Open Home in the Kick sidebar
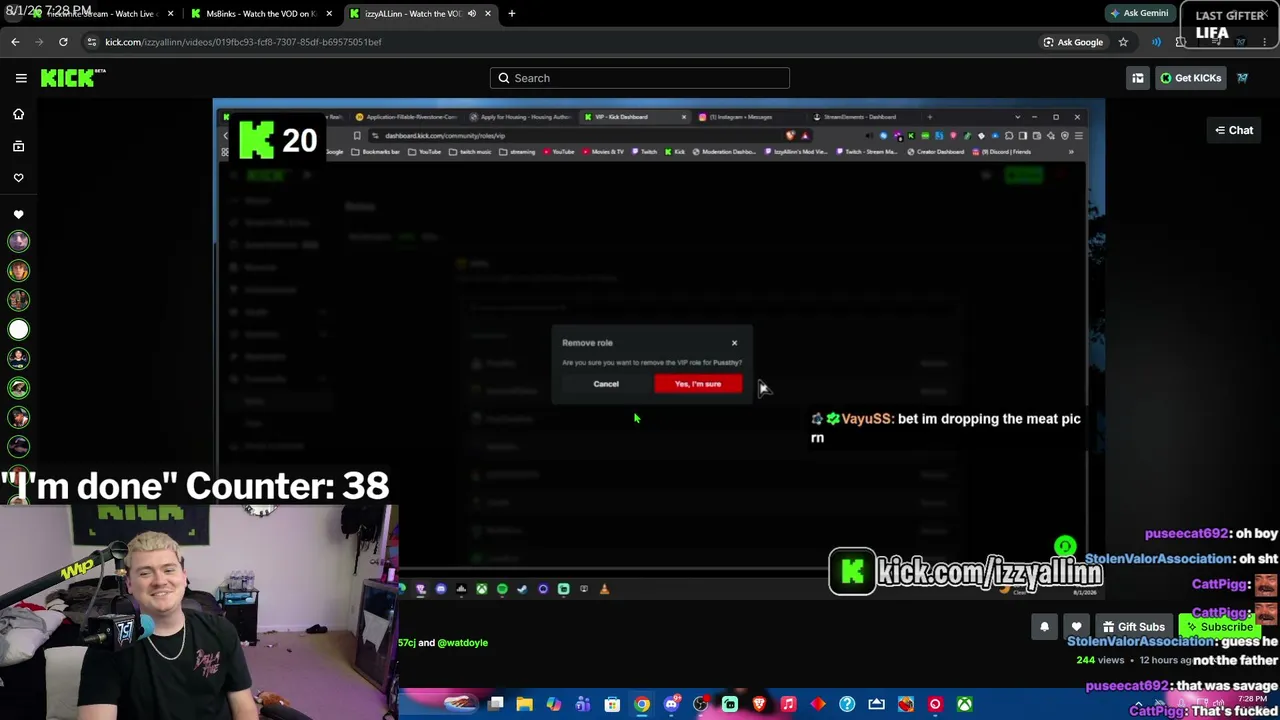1280x720 pixels. pos(18,114)
